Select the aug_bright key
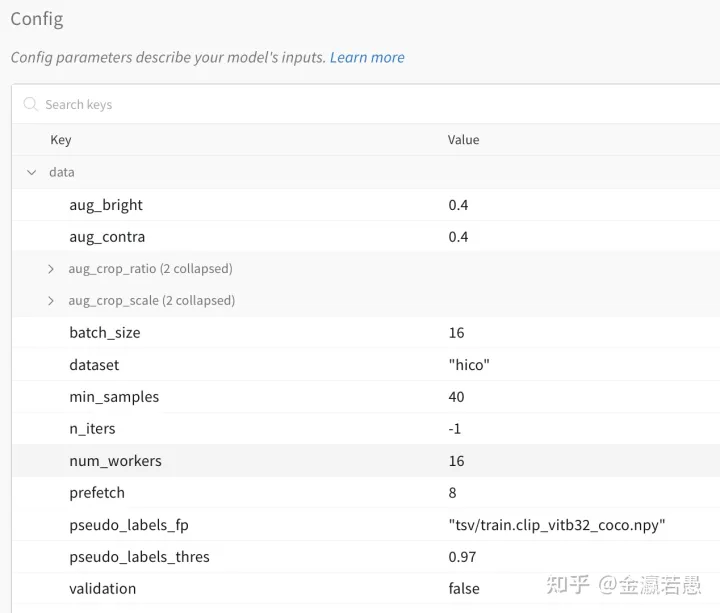Screen dimensions: 720x613 (106, 205)
